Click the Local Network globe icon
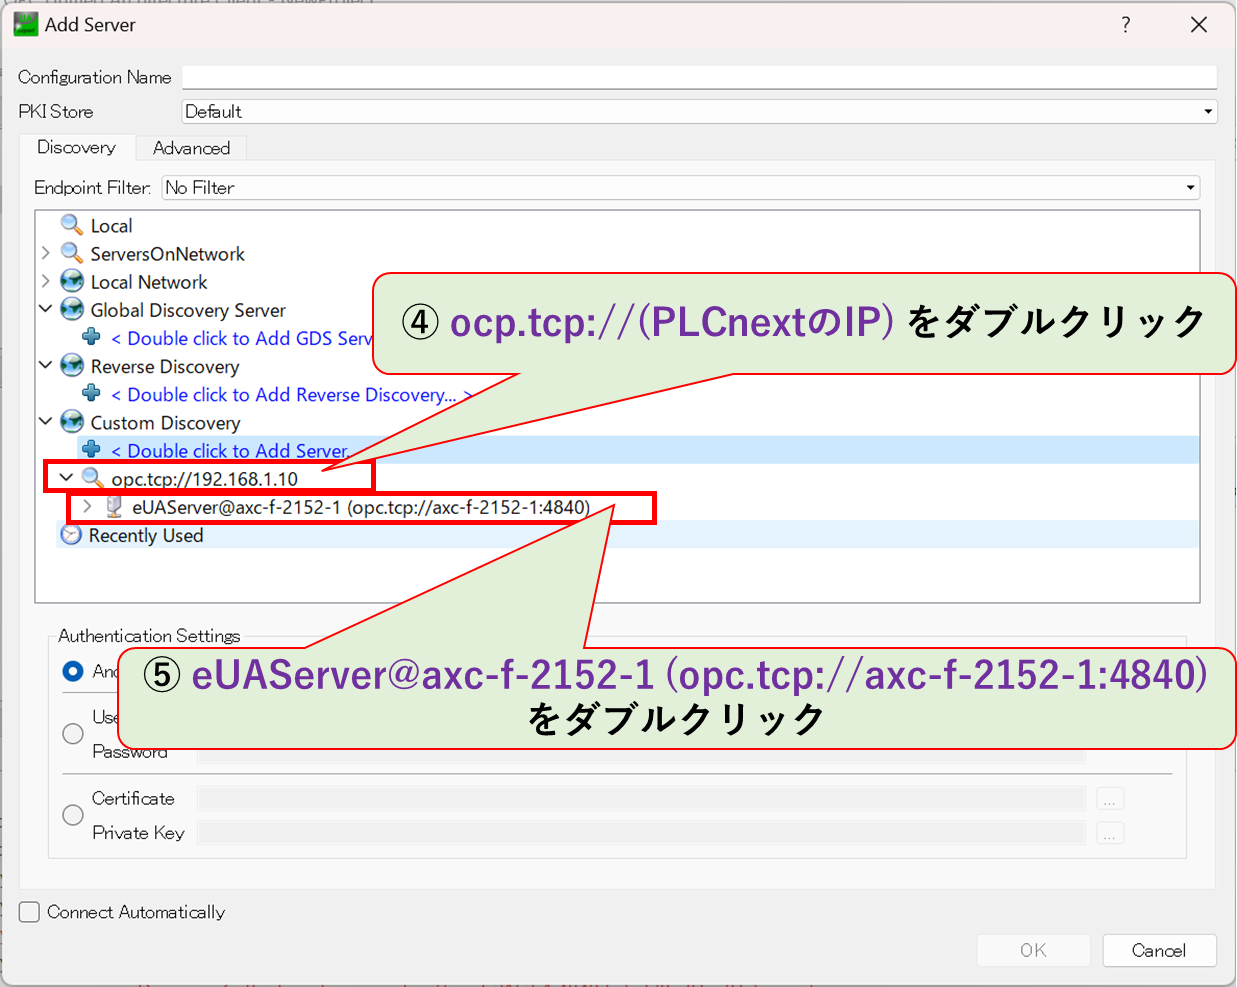The width and height of the screenshot is (1237, 987). pyautogui.click(x=71, y=282)
